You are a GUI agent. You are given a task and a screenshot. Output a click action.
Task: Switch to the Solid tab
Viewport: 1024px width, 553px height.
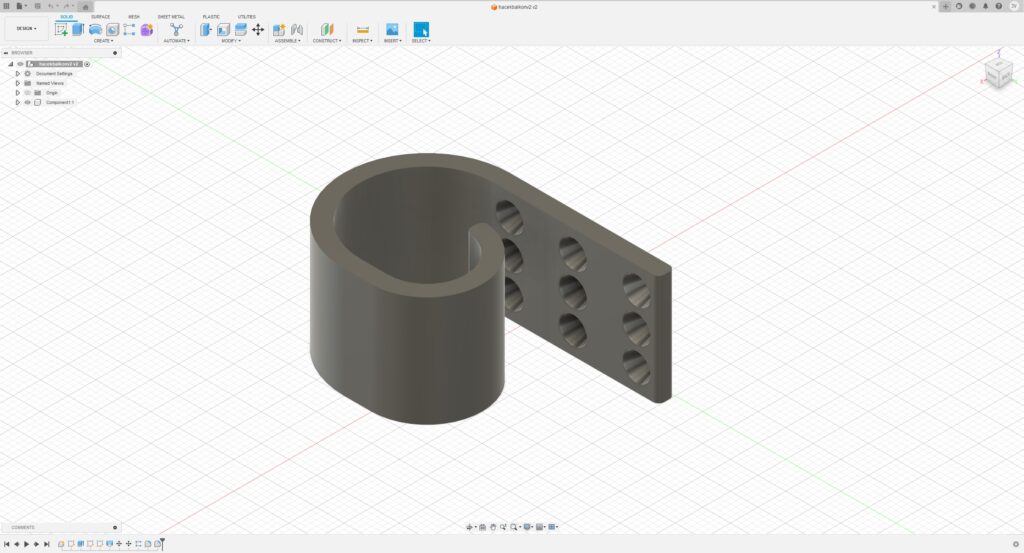click(x=67, y=17)
